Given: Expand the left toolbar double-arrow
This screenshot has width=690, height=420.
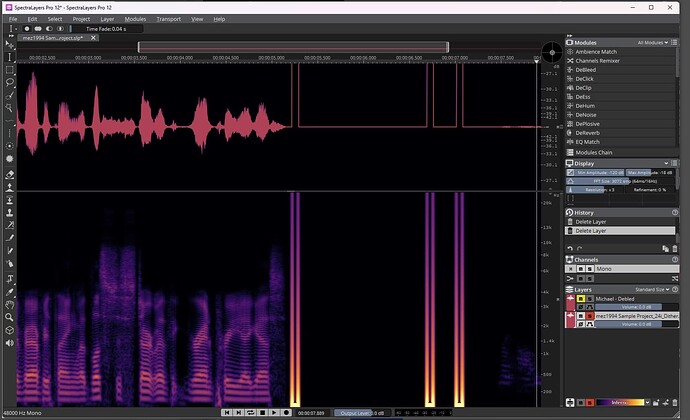Looking at the screenshot, I should click(11, 36).
